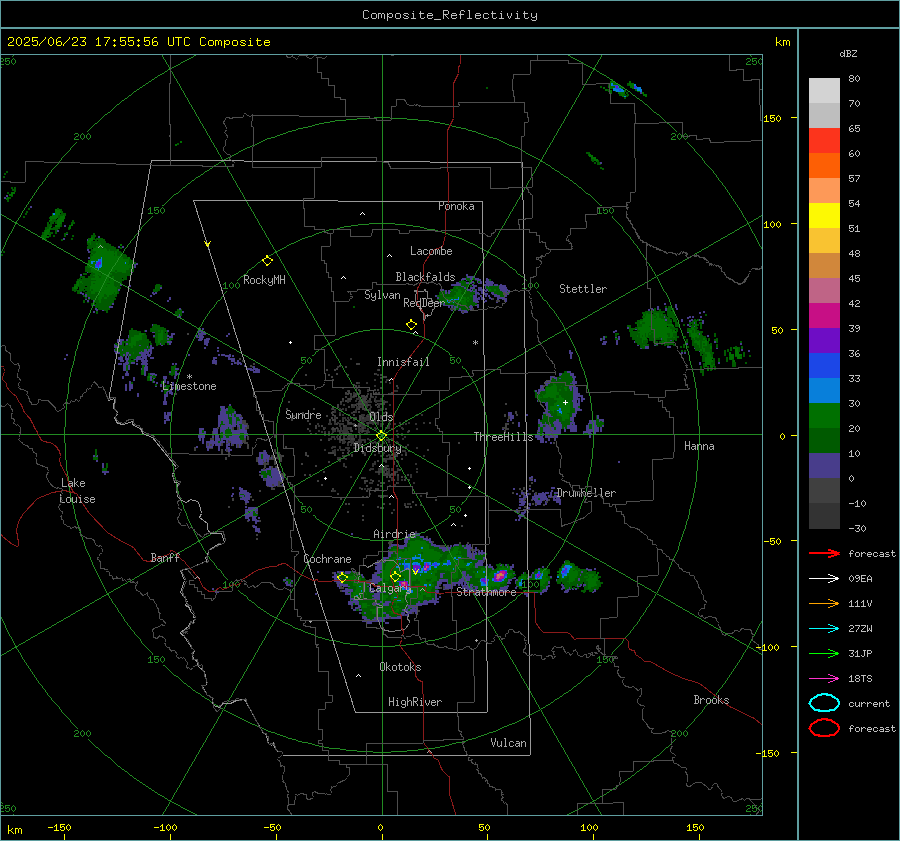900x841 pixels.
Task: Click the Innisfail label
Action: point(403,362)
